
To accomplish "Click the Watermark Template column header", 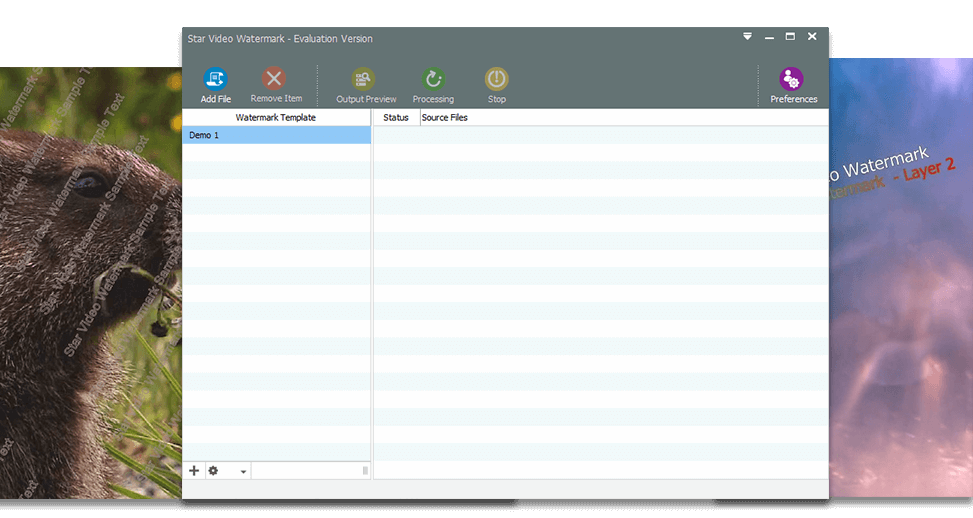I will [x=276, y=117].
